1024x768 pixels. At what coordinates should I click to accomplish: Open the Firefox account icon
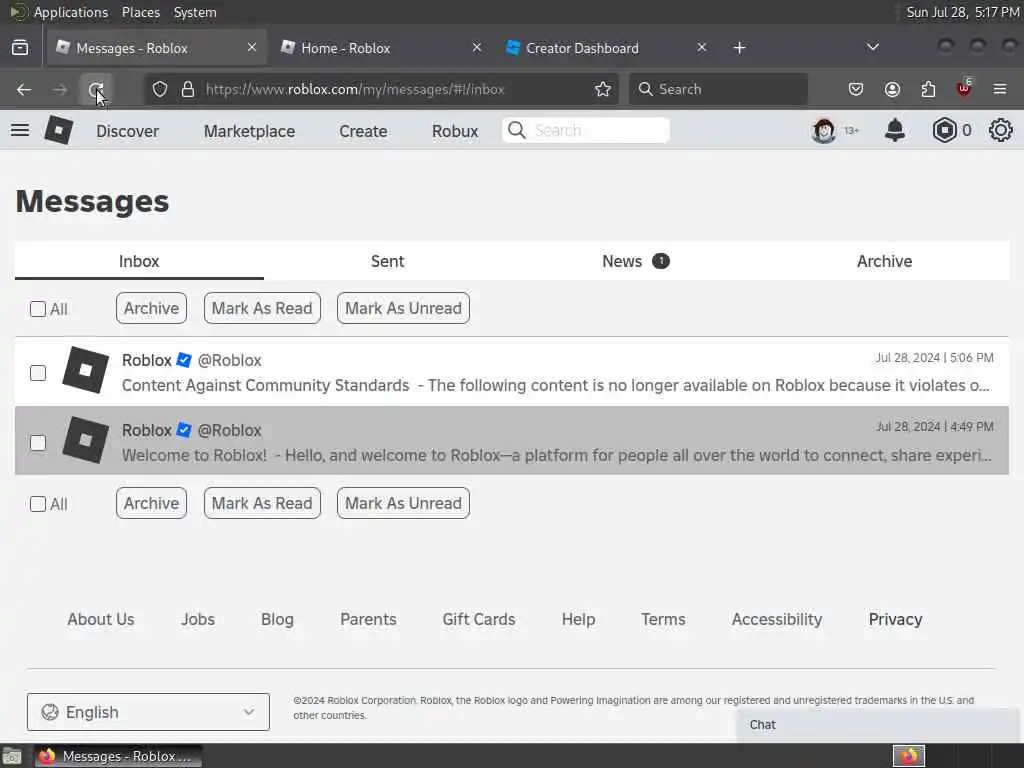point(892,89)
